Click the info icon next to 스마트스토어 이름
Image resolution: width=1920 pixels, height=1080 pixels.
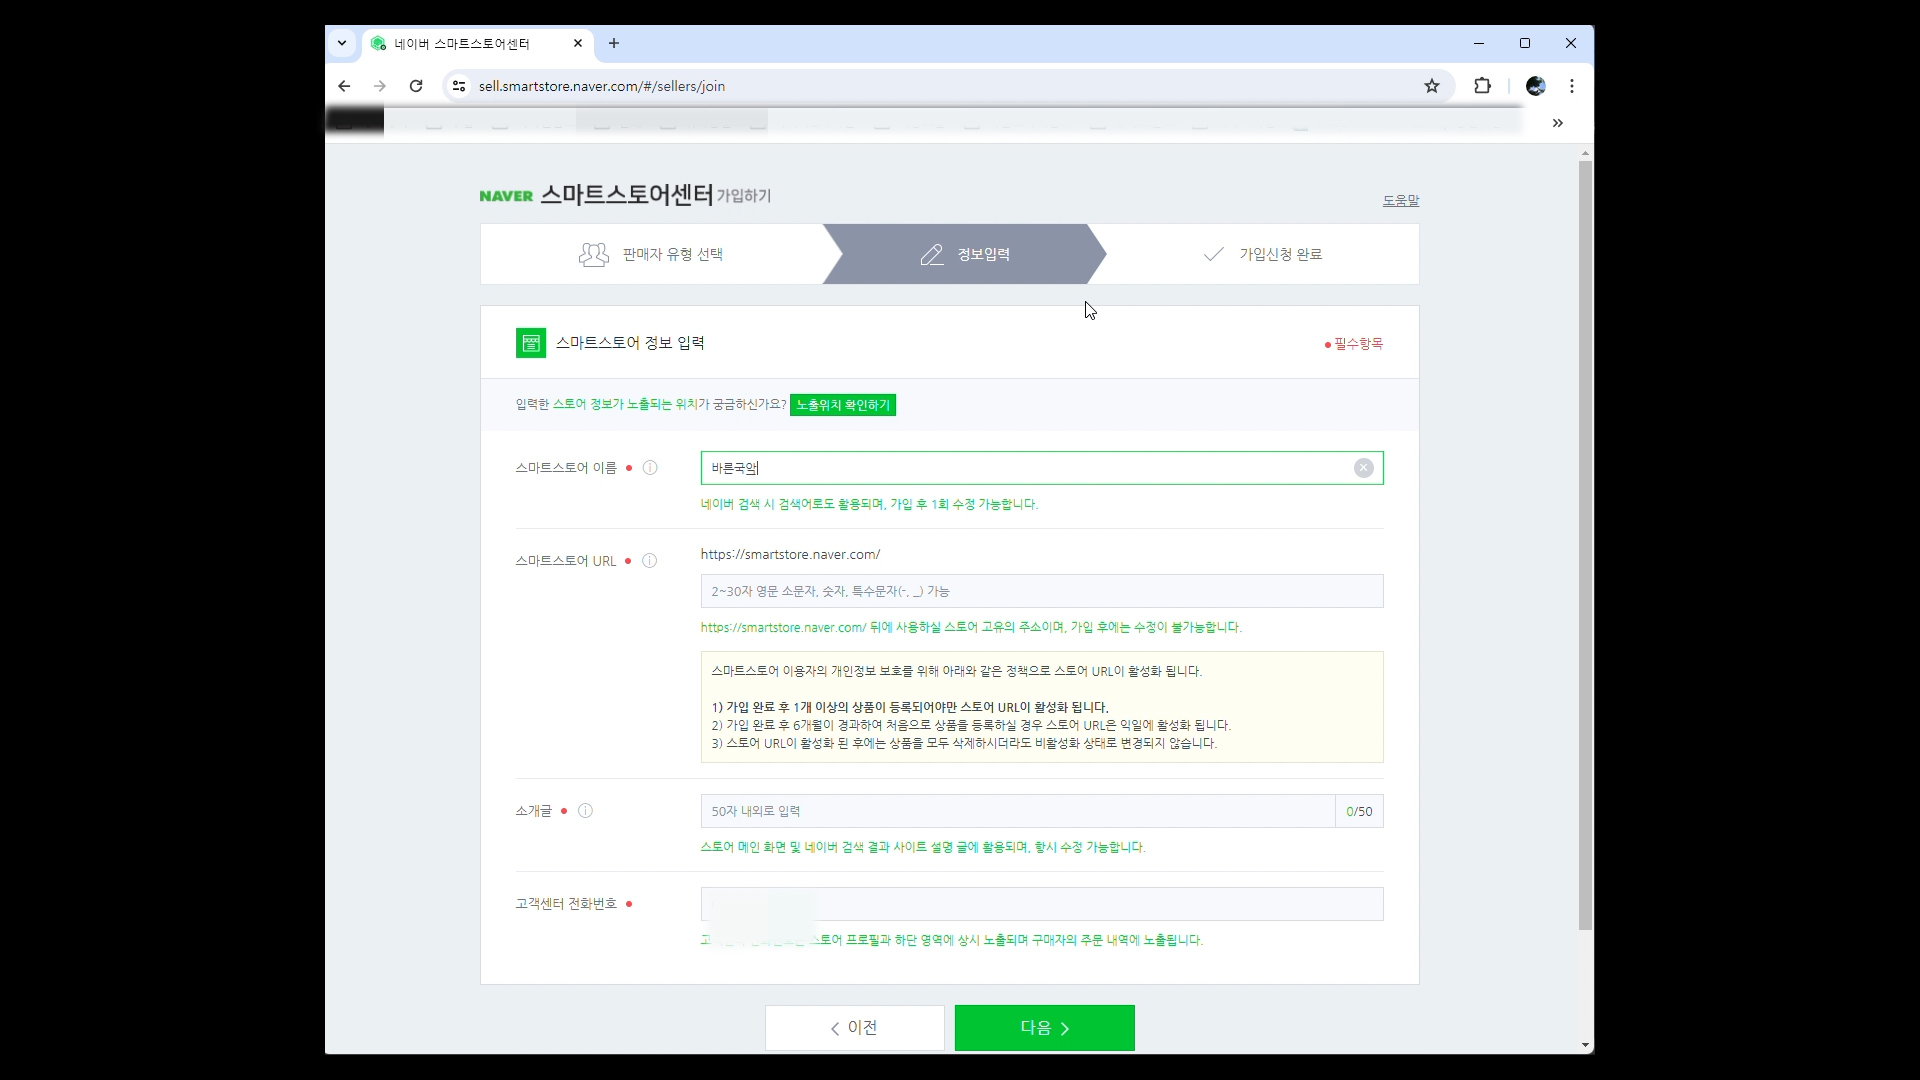pyautogui.click(x=650, y=468)
